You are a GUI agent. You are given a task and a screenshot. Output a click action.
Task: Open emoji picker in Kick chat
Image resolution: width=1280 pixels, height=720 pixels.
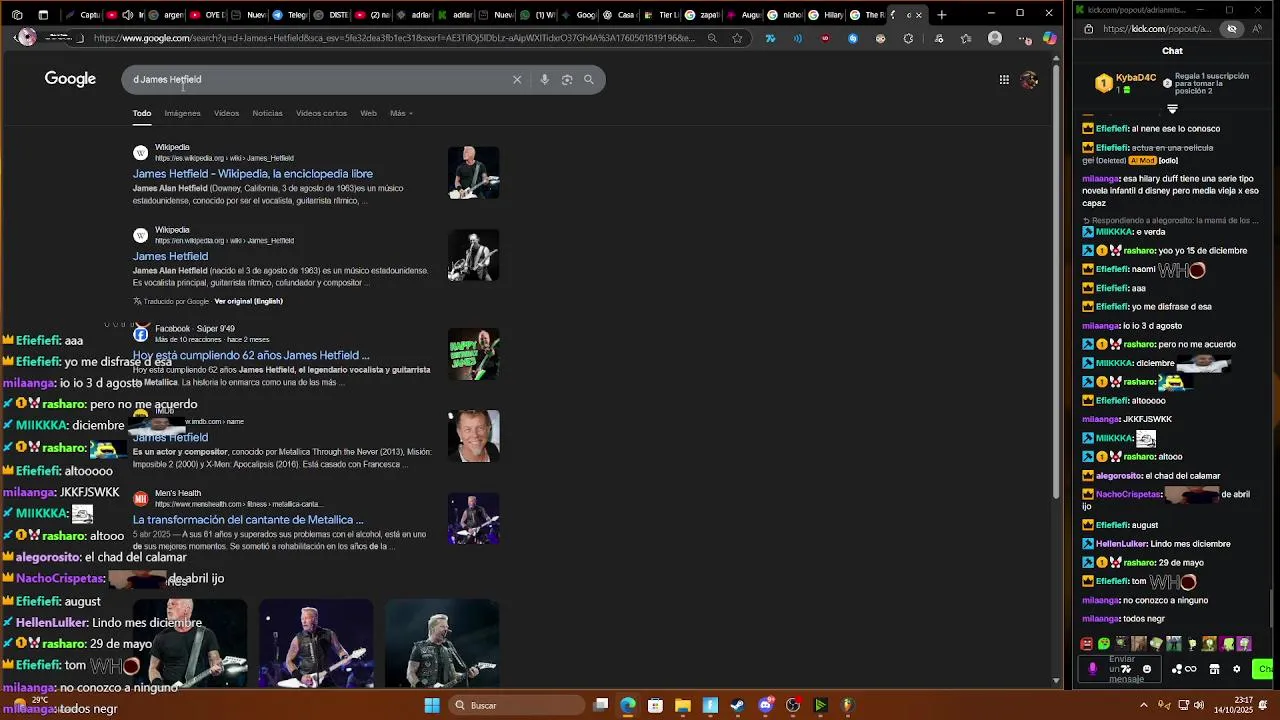(x=1147, y=669)
